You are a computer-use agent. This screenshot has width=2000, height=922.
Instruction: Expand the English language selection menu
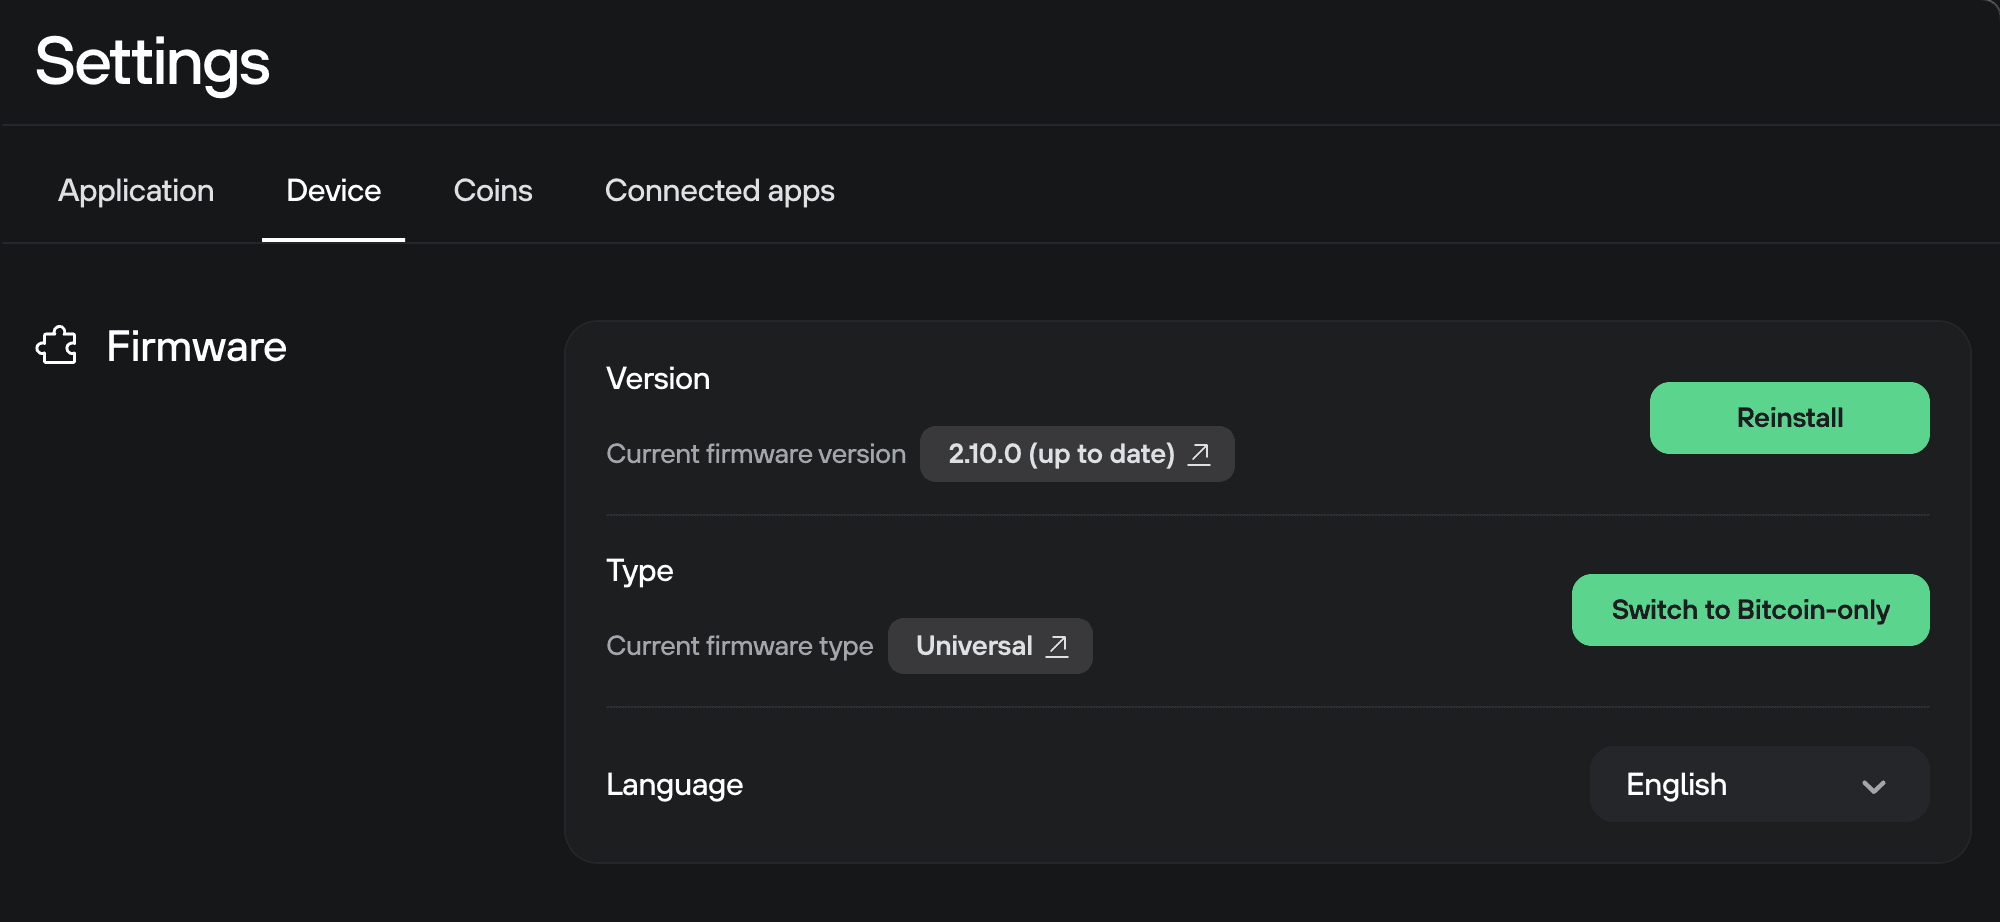(1758, 785)
